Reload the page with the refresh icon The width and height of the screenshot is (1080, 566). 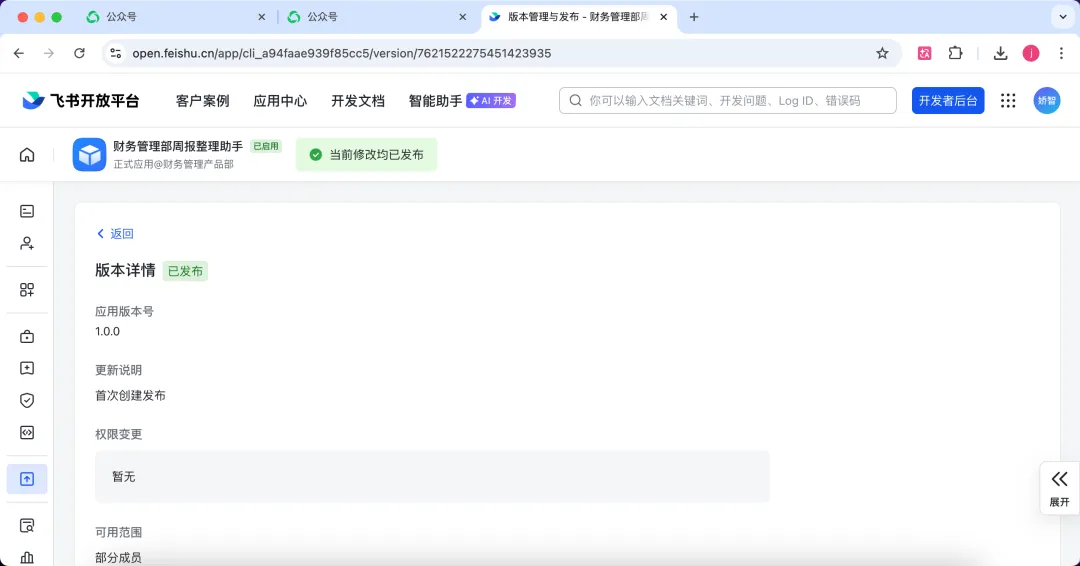79,53
